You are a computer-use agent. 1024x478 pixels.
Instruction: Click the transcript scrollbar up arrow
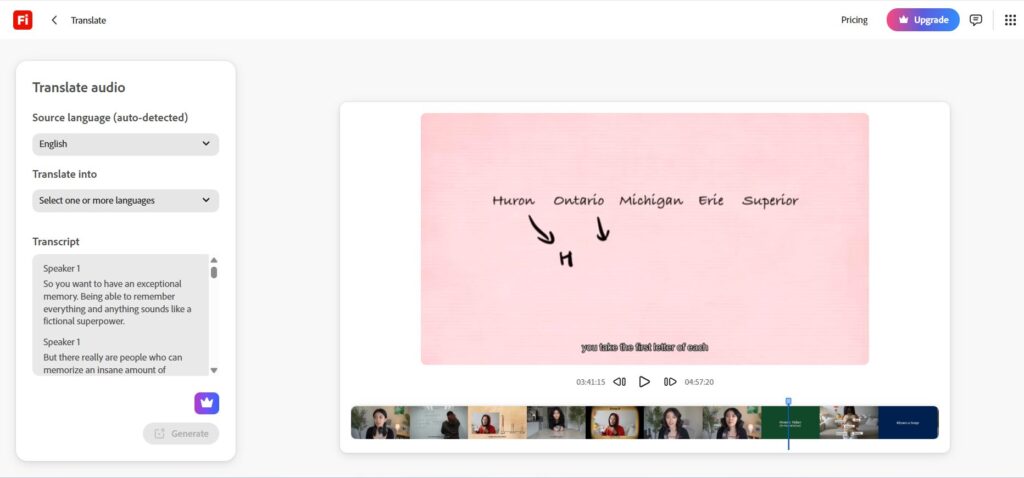[x=214, y=260]
